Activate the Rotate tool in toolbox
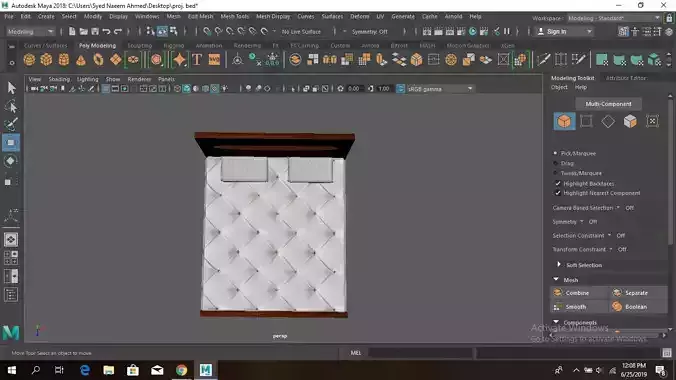This screenshot has width=676, height=380. pos(11,161)
